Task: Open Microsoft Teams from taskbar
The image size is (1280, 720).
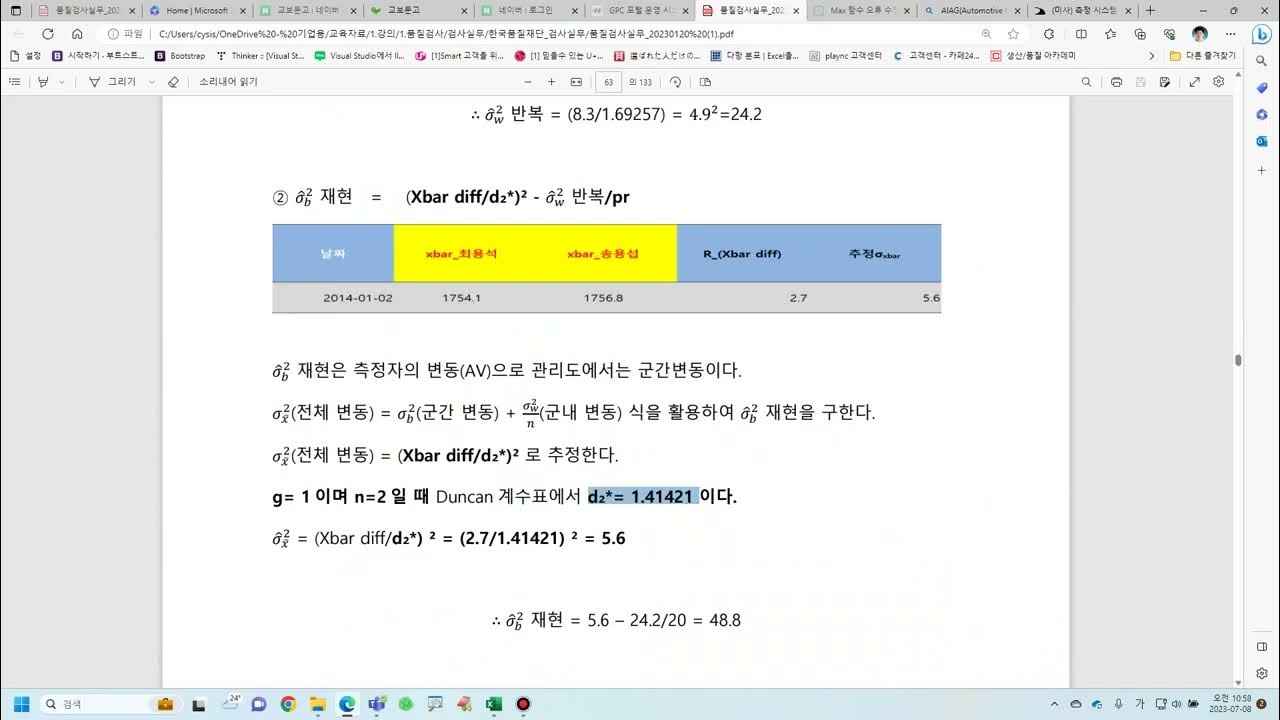Action: [376, 704]
